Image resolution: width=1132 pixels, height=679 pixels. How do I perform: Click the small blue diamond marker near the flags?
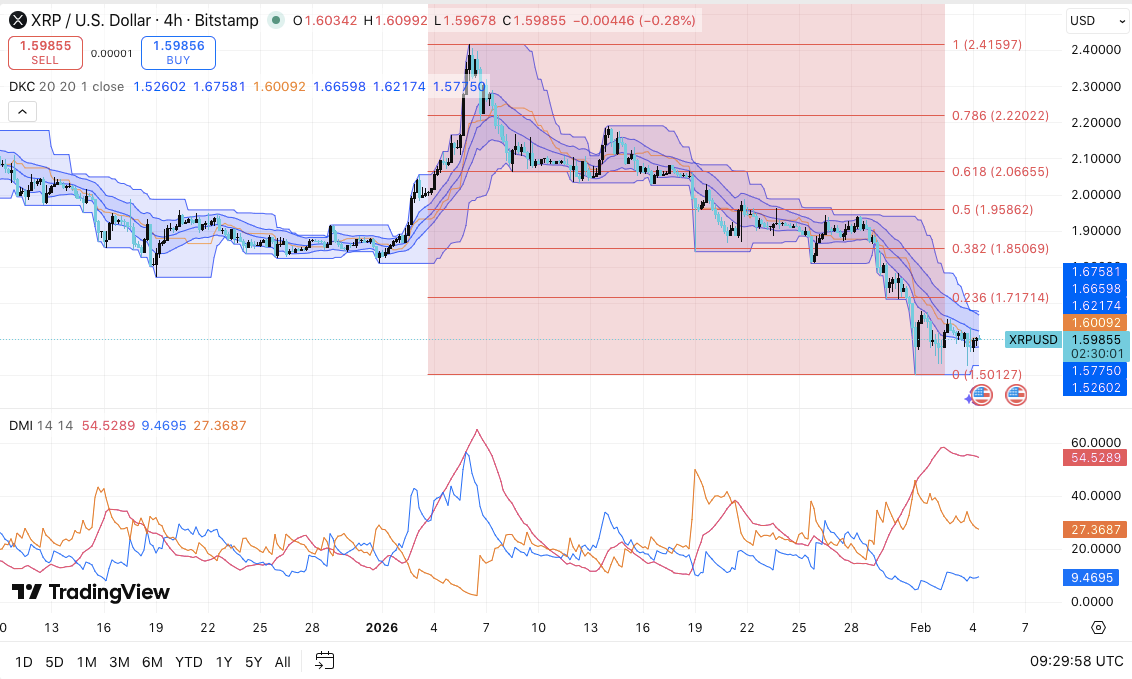tap(968, 399)
